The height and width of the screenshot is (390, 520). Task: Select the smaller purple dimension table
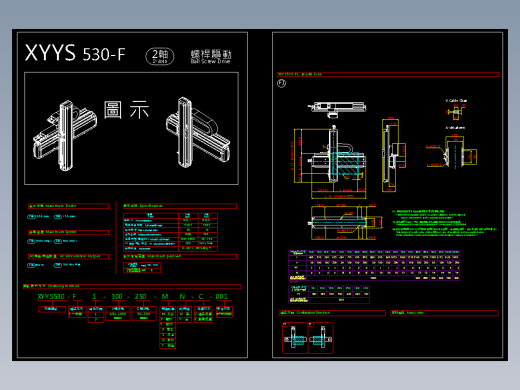329,294
